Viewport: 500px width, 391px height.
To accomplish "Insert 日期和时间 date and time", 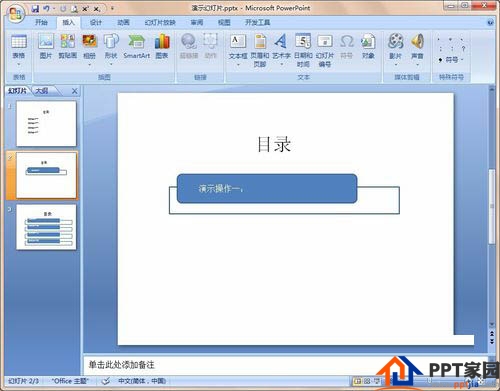I will [303, 50].
